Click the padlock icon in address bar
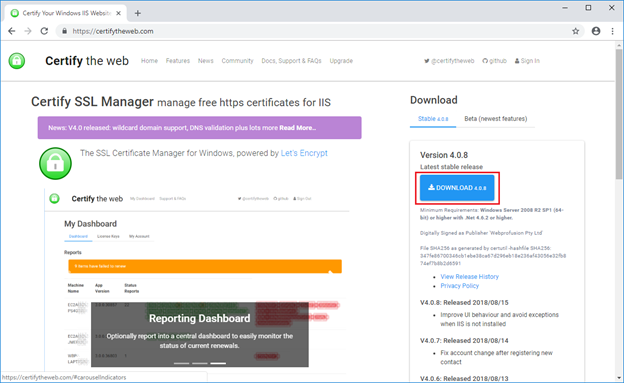The width and height of the screenshot is (624, 383). pyautogui.click(x=64, y=31)
